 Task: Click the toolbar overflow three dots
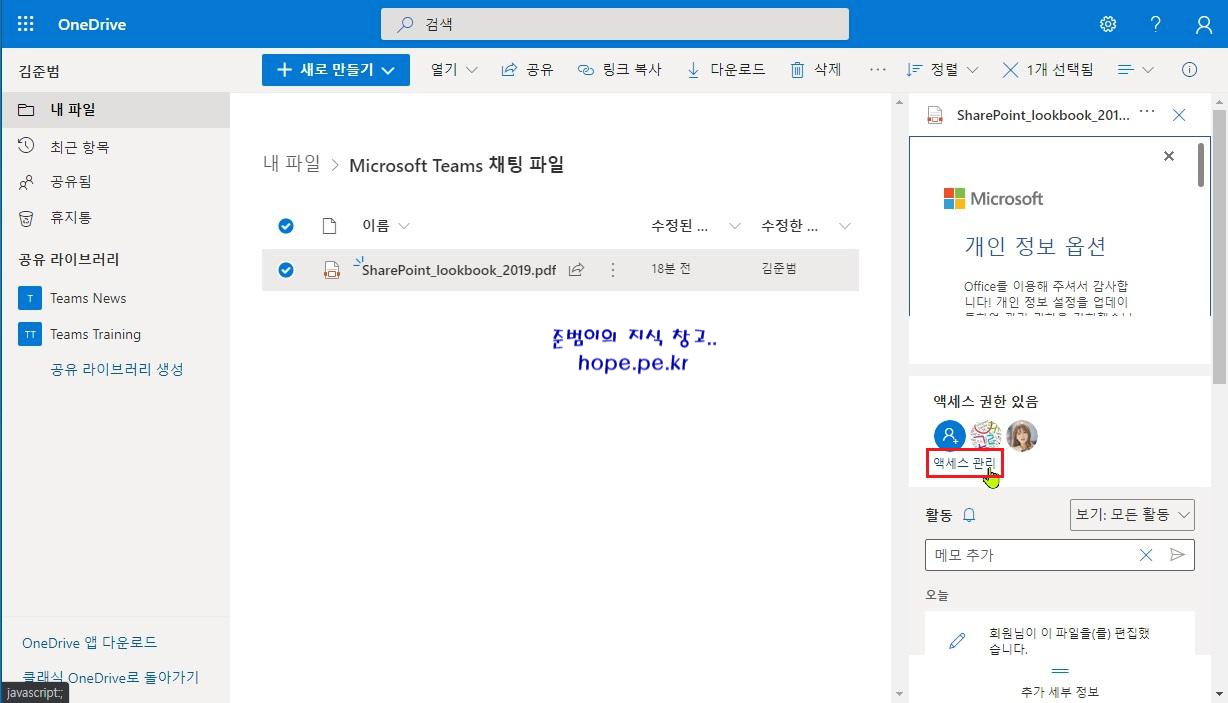click(x=878, y=70)
